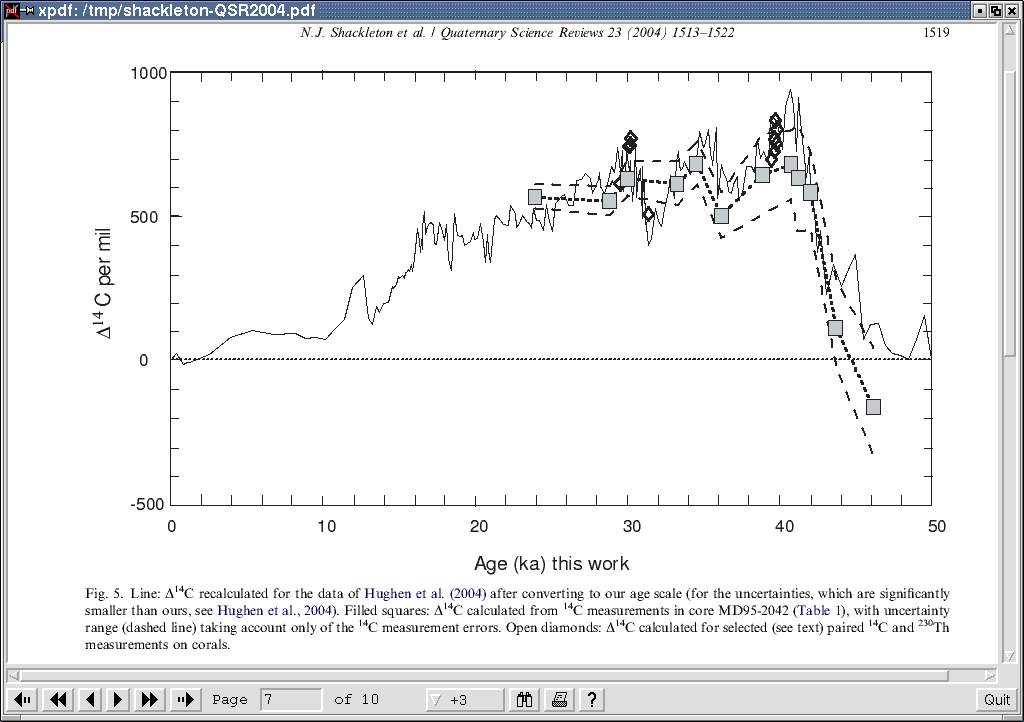The image size is (1024, 722).
Task: Click the y-axis value -500
Action: 149,504
